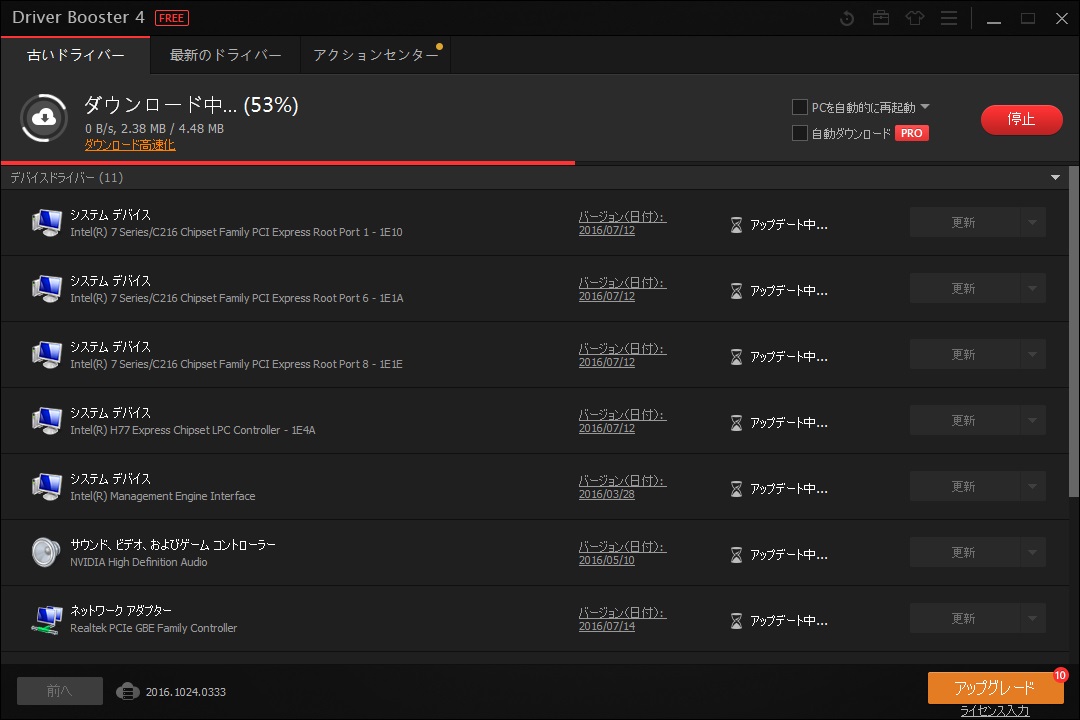1080x720 pixels.
Task: Open the hamburger menu icon
Action: tap(949, 18)
